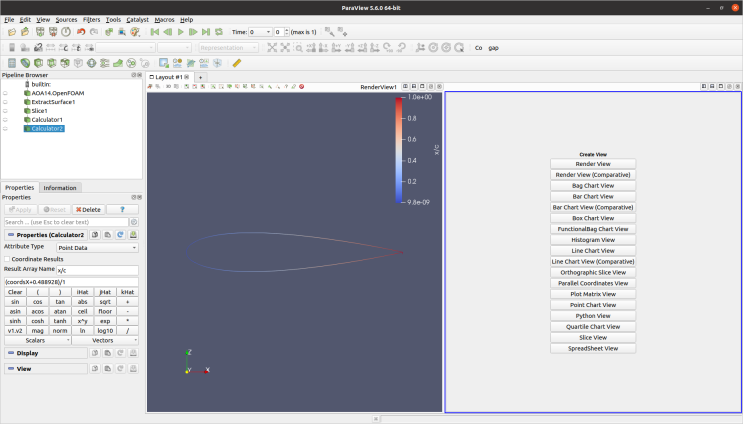
Task: Toggle the animation loop icon
Action: click(x=219, y=32)
